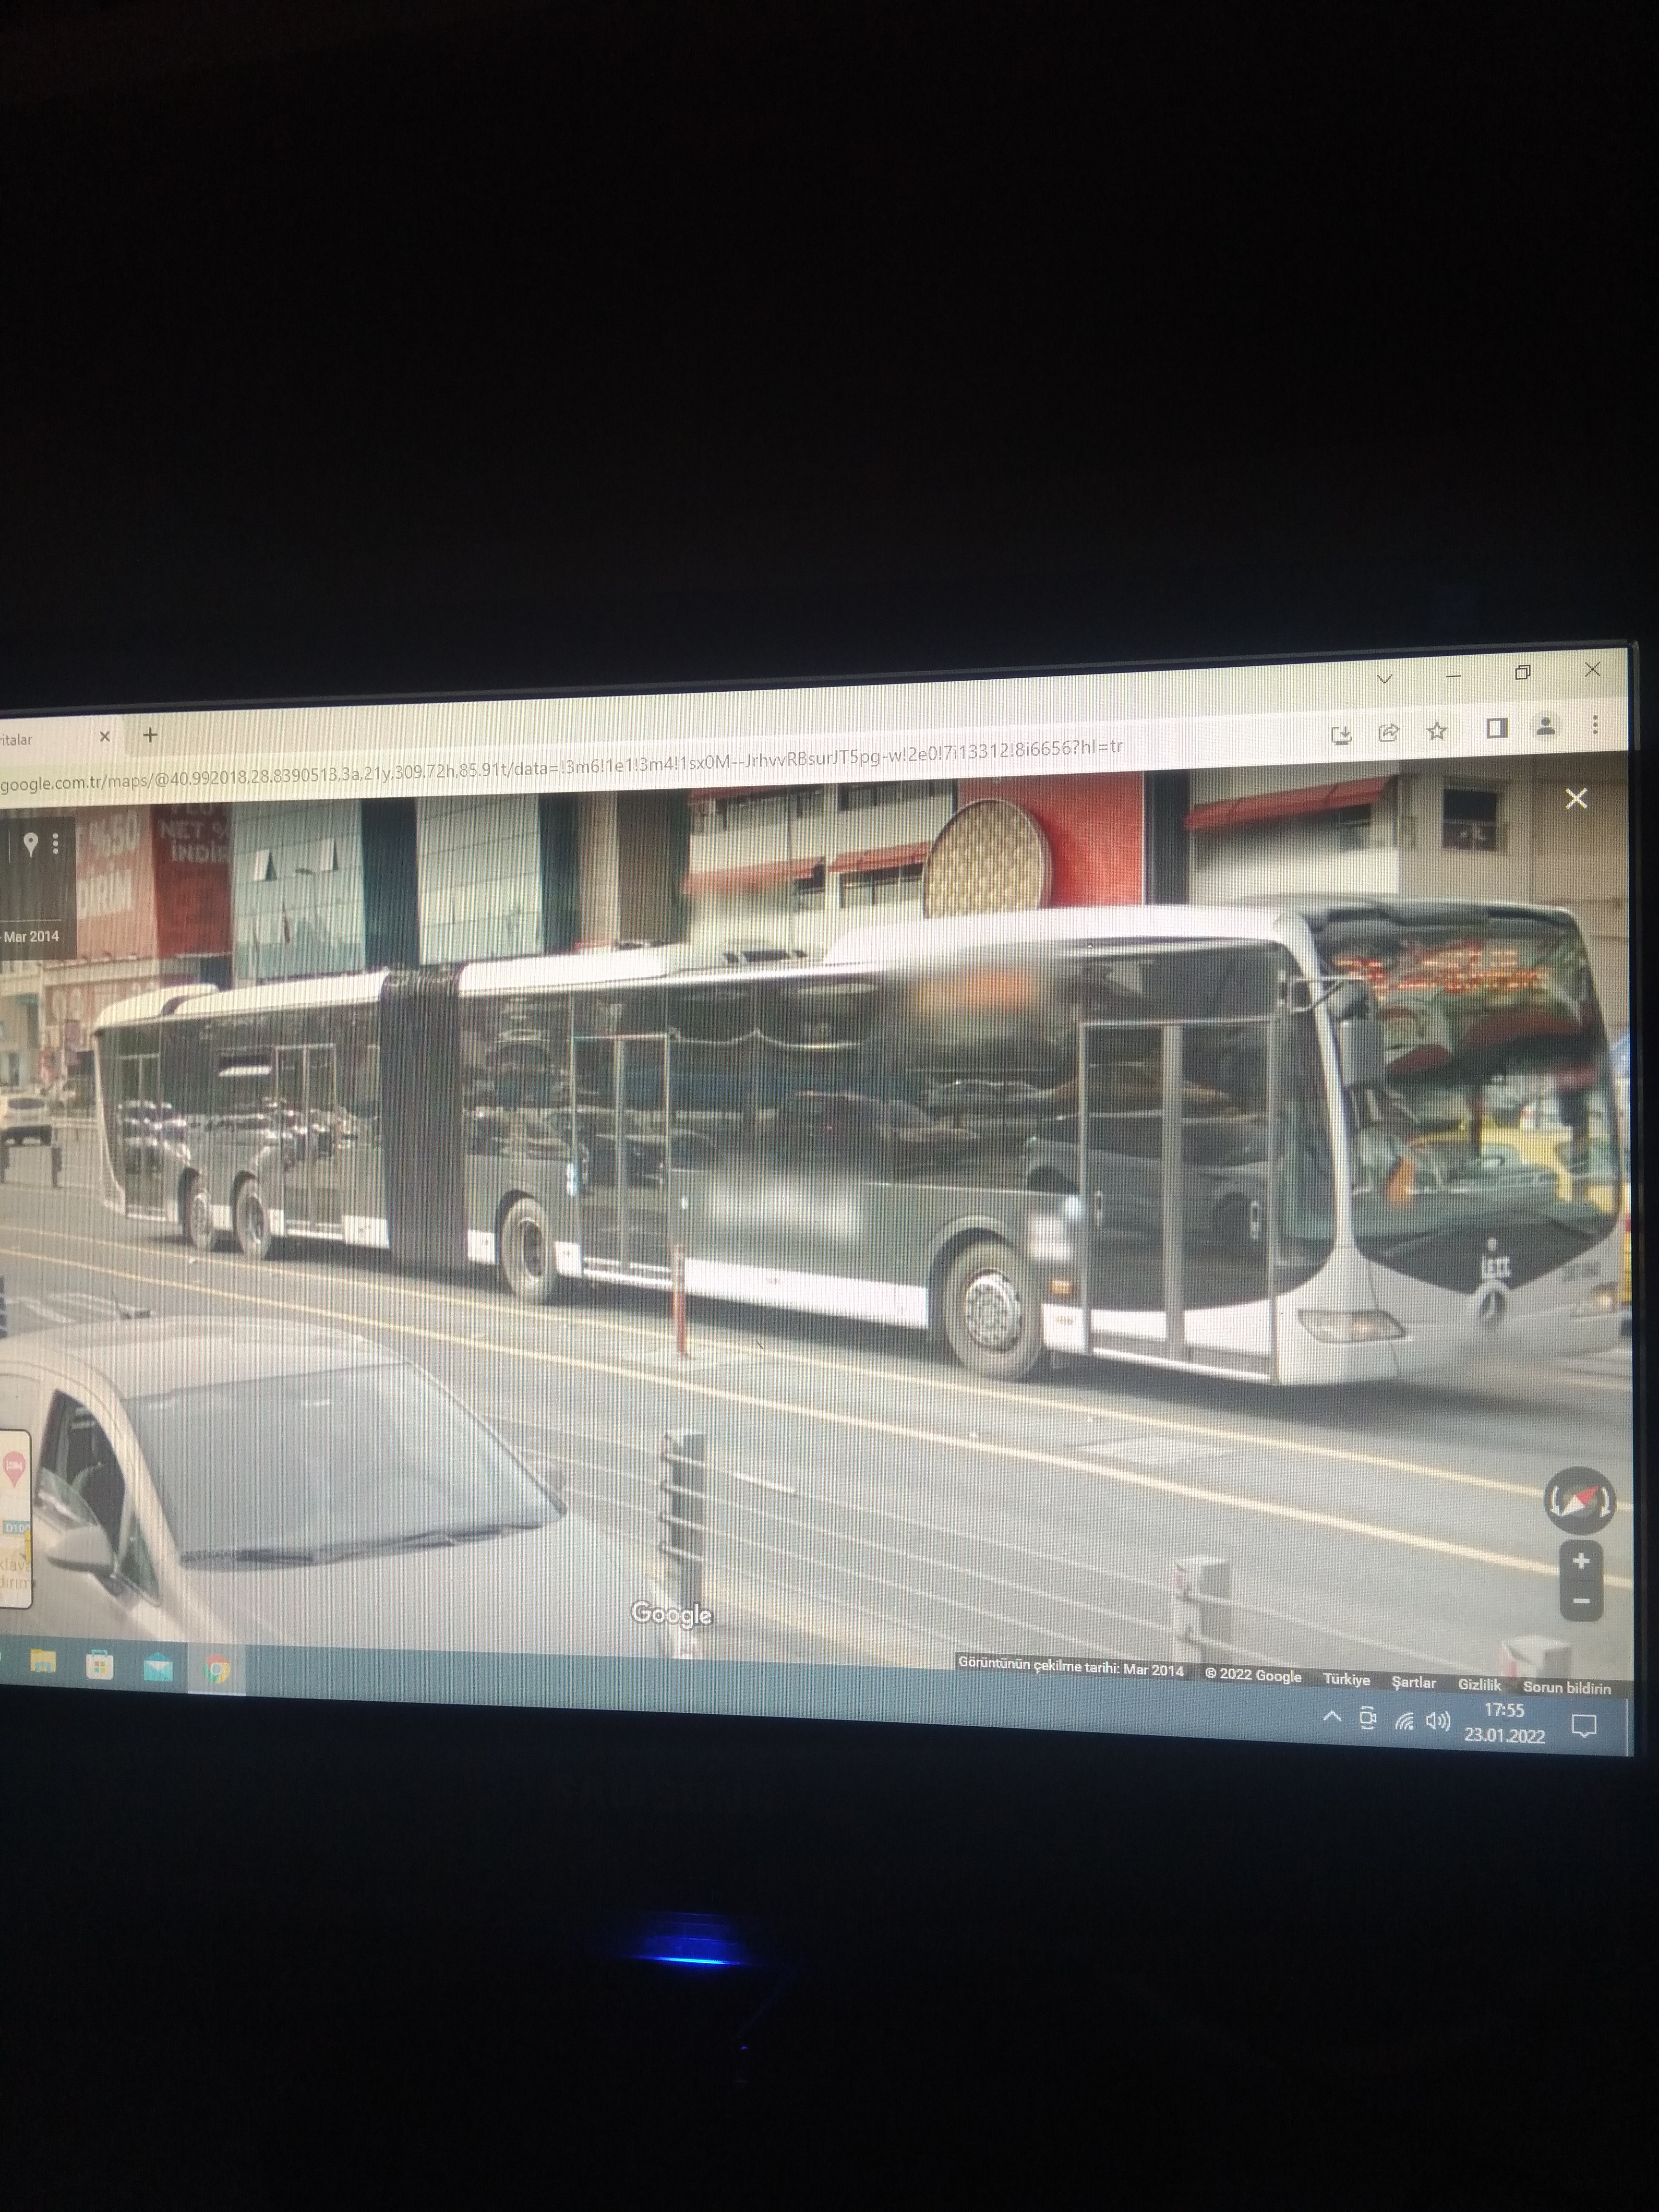Open the minimap thumbnail at lower left
The image size is (1659, 2212).
(14, 1520)
